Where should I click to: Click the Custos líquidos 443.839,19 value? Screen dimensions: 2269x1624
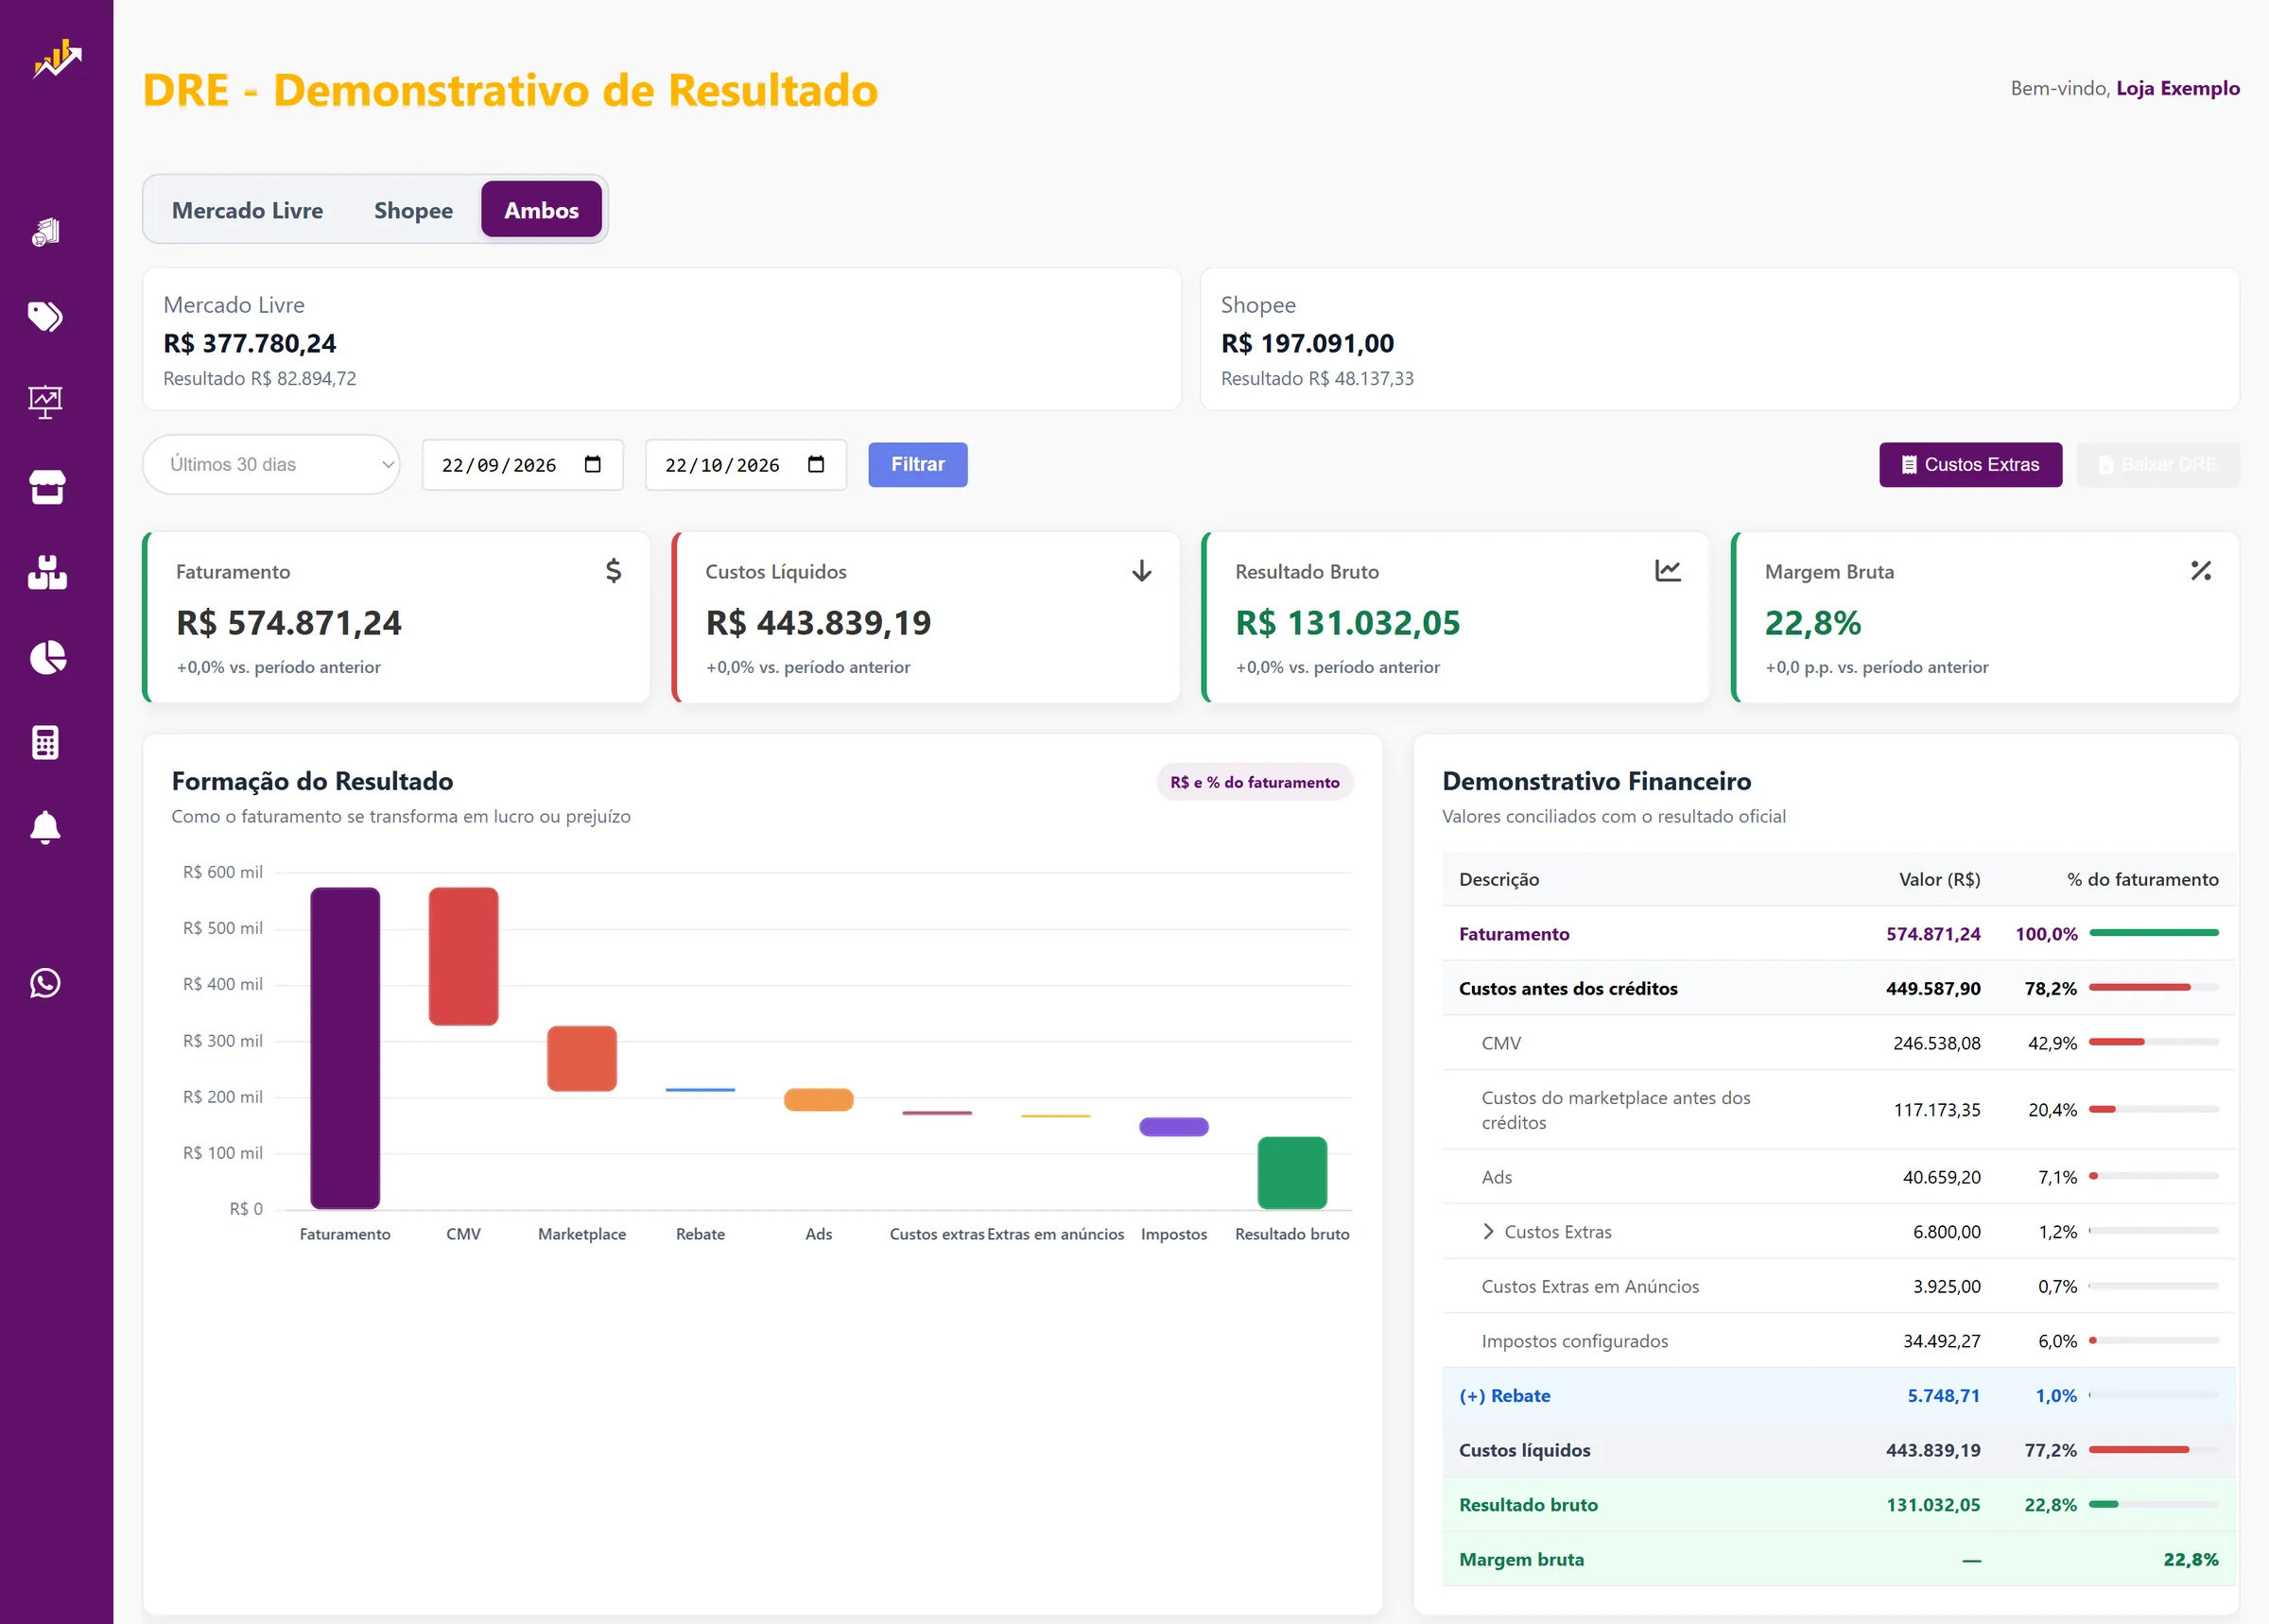(x=1932, y=1449)
